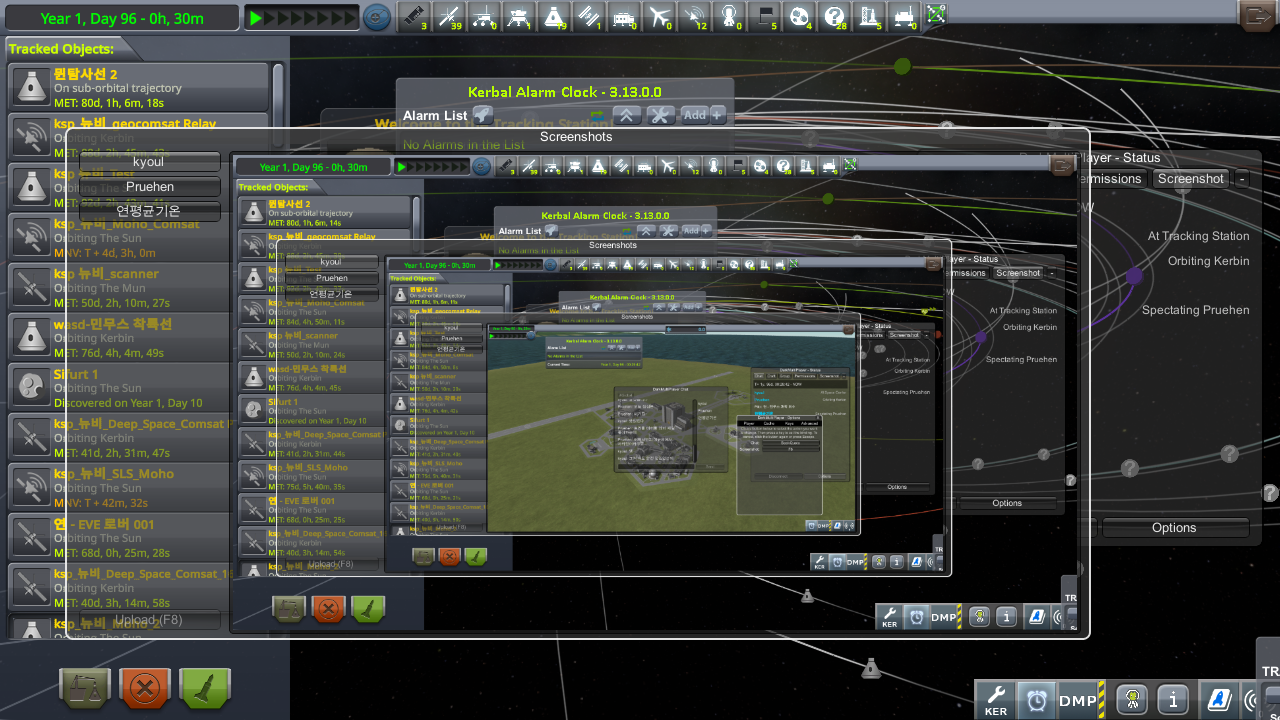The width and height of the screenshot is (1280, 720).
Task: Click the Add alarm button
Action: (694, 115)
